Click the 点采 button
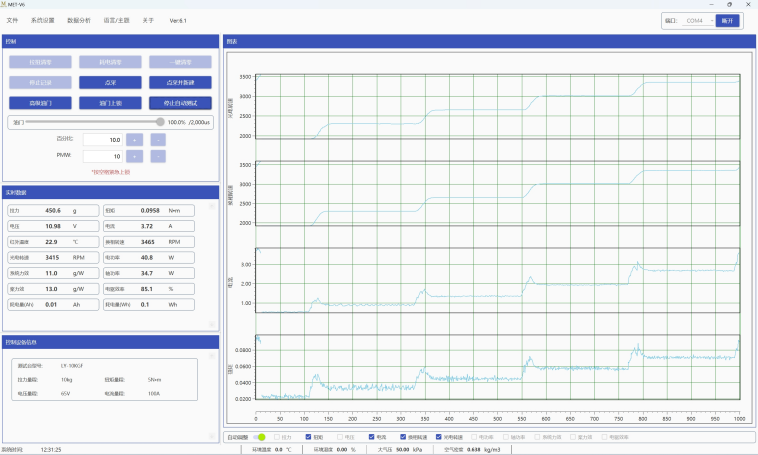Image resolution: width=758 pixels, height=455 pixels. tap(110, 83)
